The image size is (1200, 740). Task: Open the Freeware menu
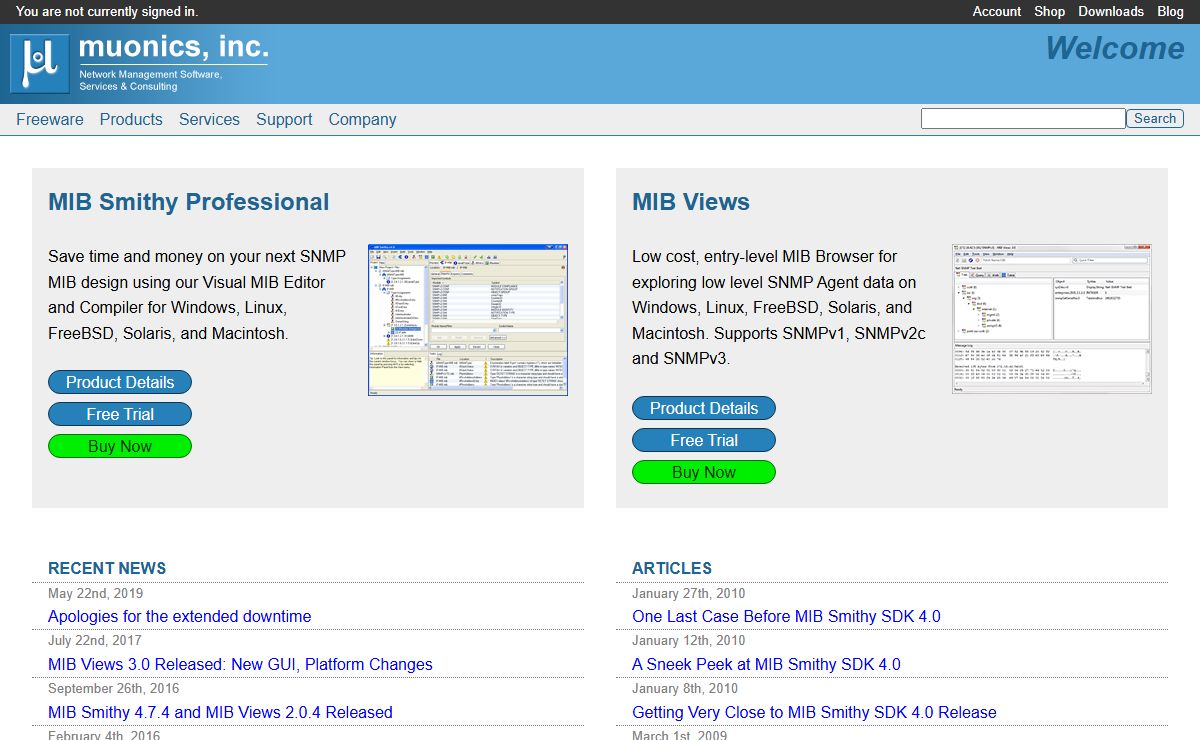[50, 119]
